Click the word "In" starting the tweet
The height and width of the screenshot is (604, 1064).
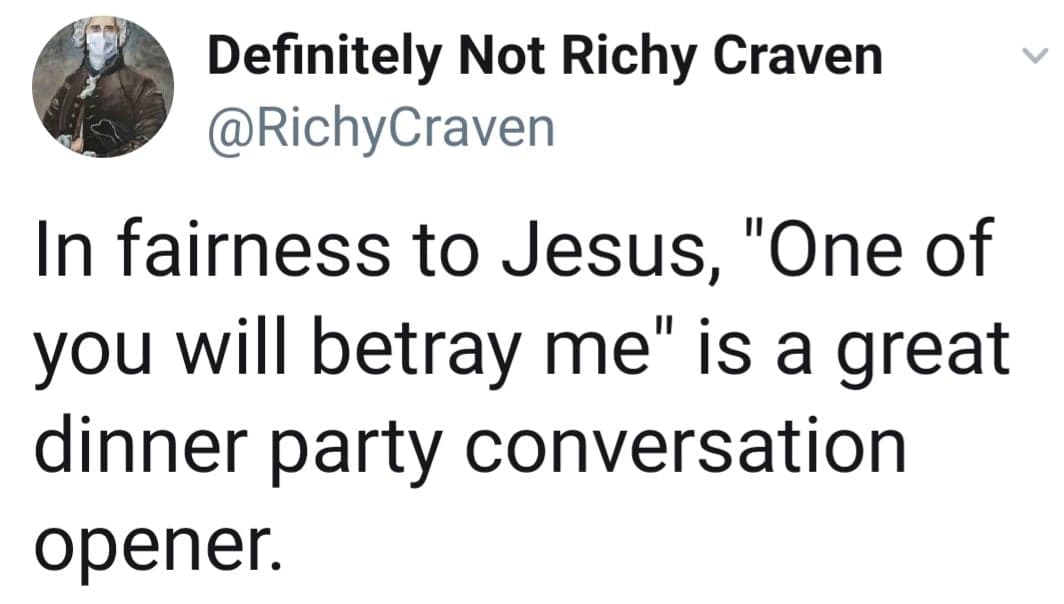(x=62, y=252)
